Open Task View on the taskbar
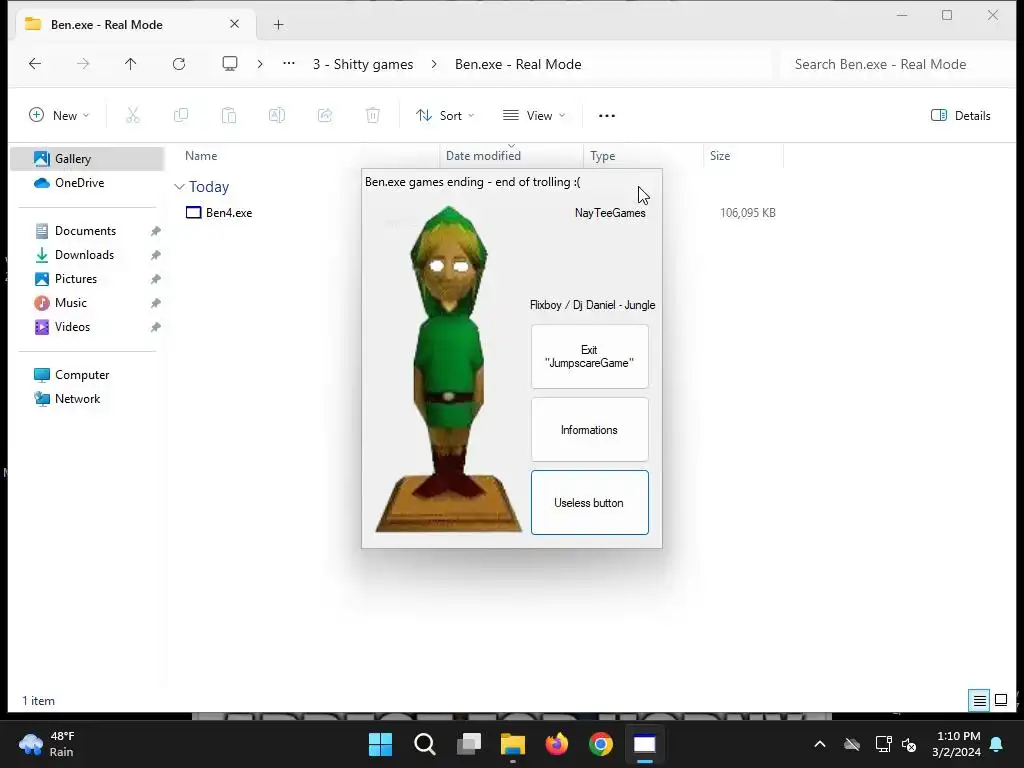Image resolution: width=1024 pixels, height=768 pixels. (x=469, y=744)
